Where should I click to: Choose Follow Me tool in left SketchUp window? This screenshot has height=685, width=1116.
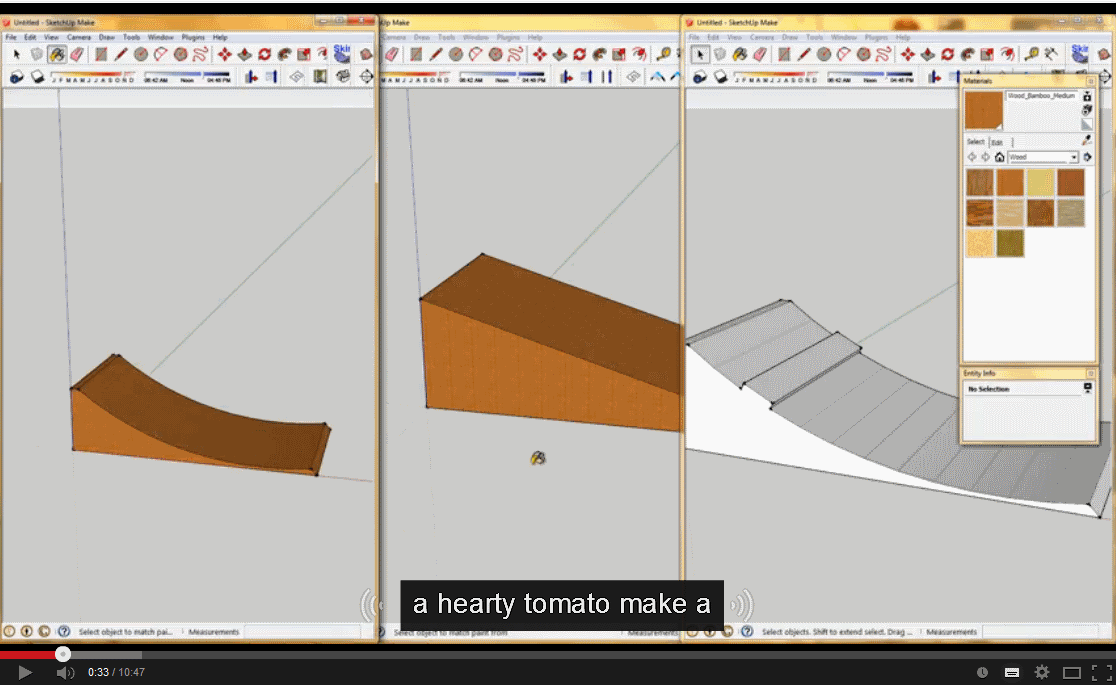point(284,54)
